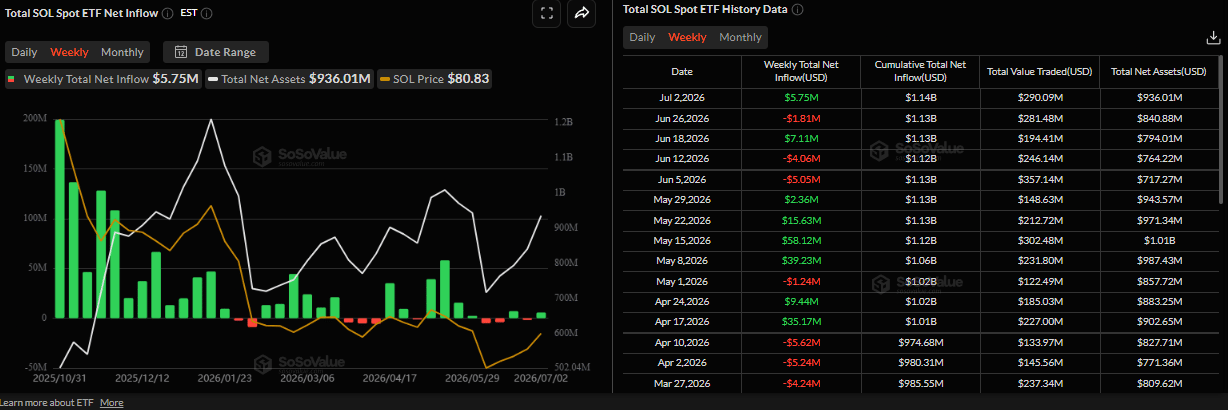Select Weekly tab in chart panel
This screenshot has height=410, width=1228.
click(69, 52)
